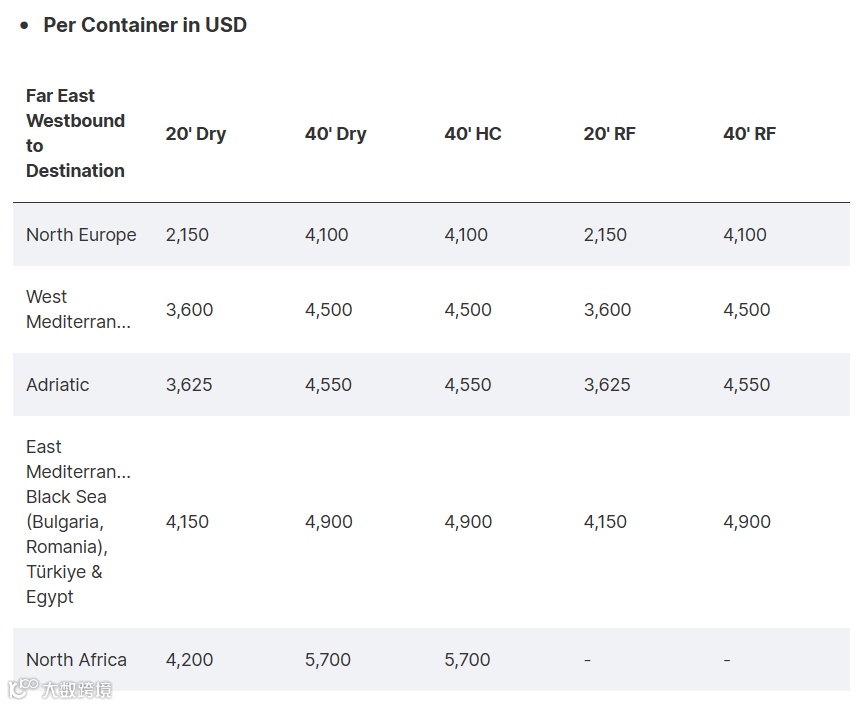Click the Far East Westbound header cell
This screenshot has height=706, width=856.
75,133
